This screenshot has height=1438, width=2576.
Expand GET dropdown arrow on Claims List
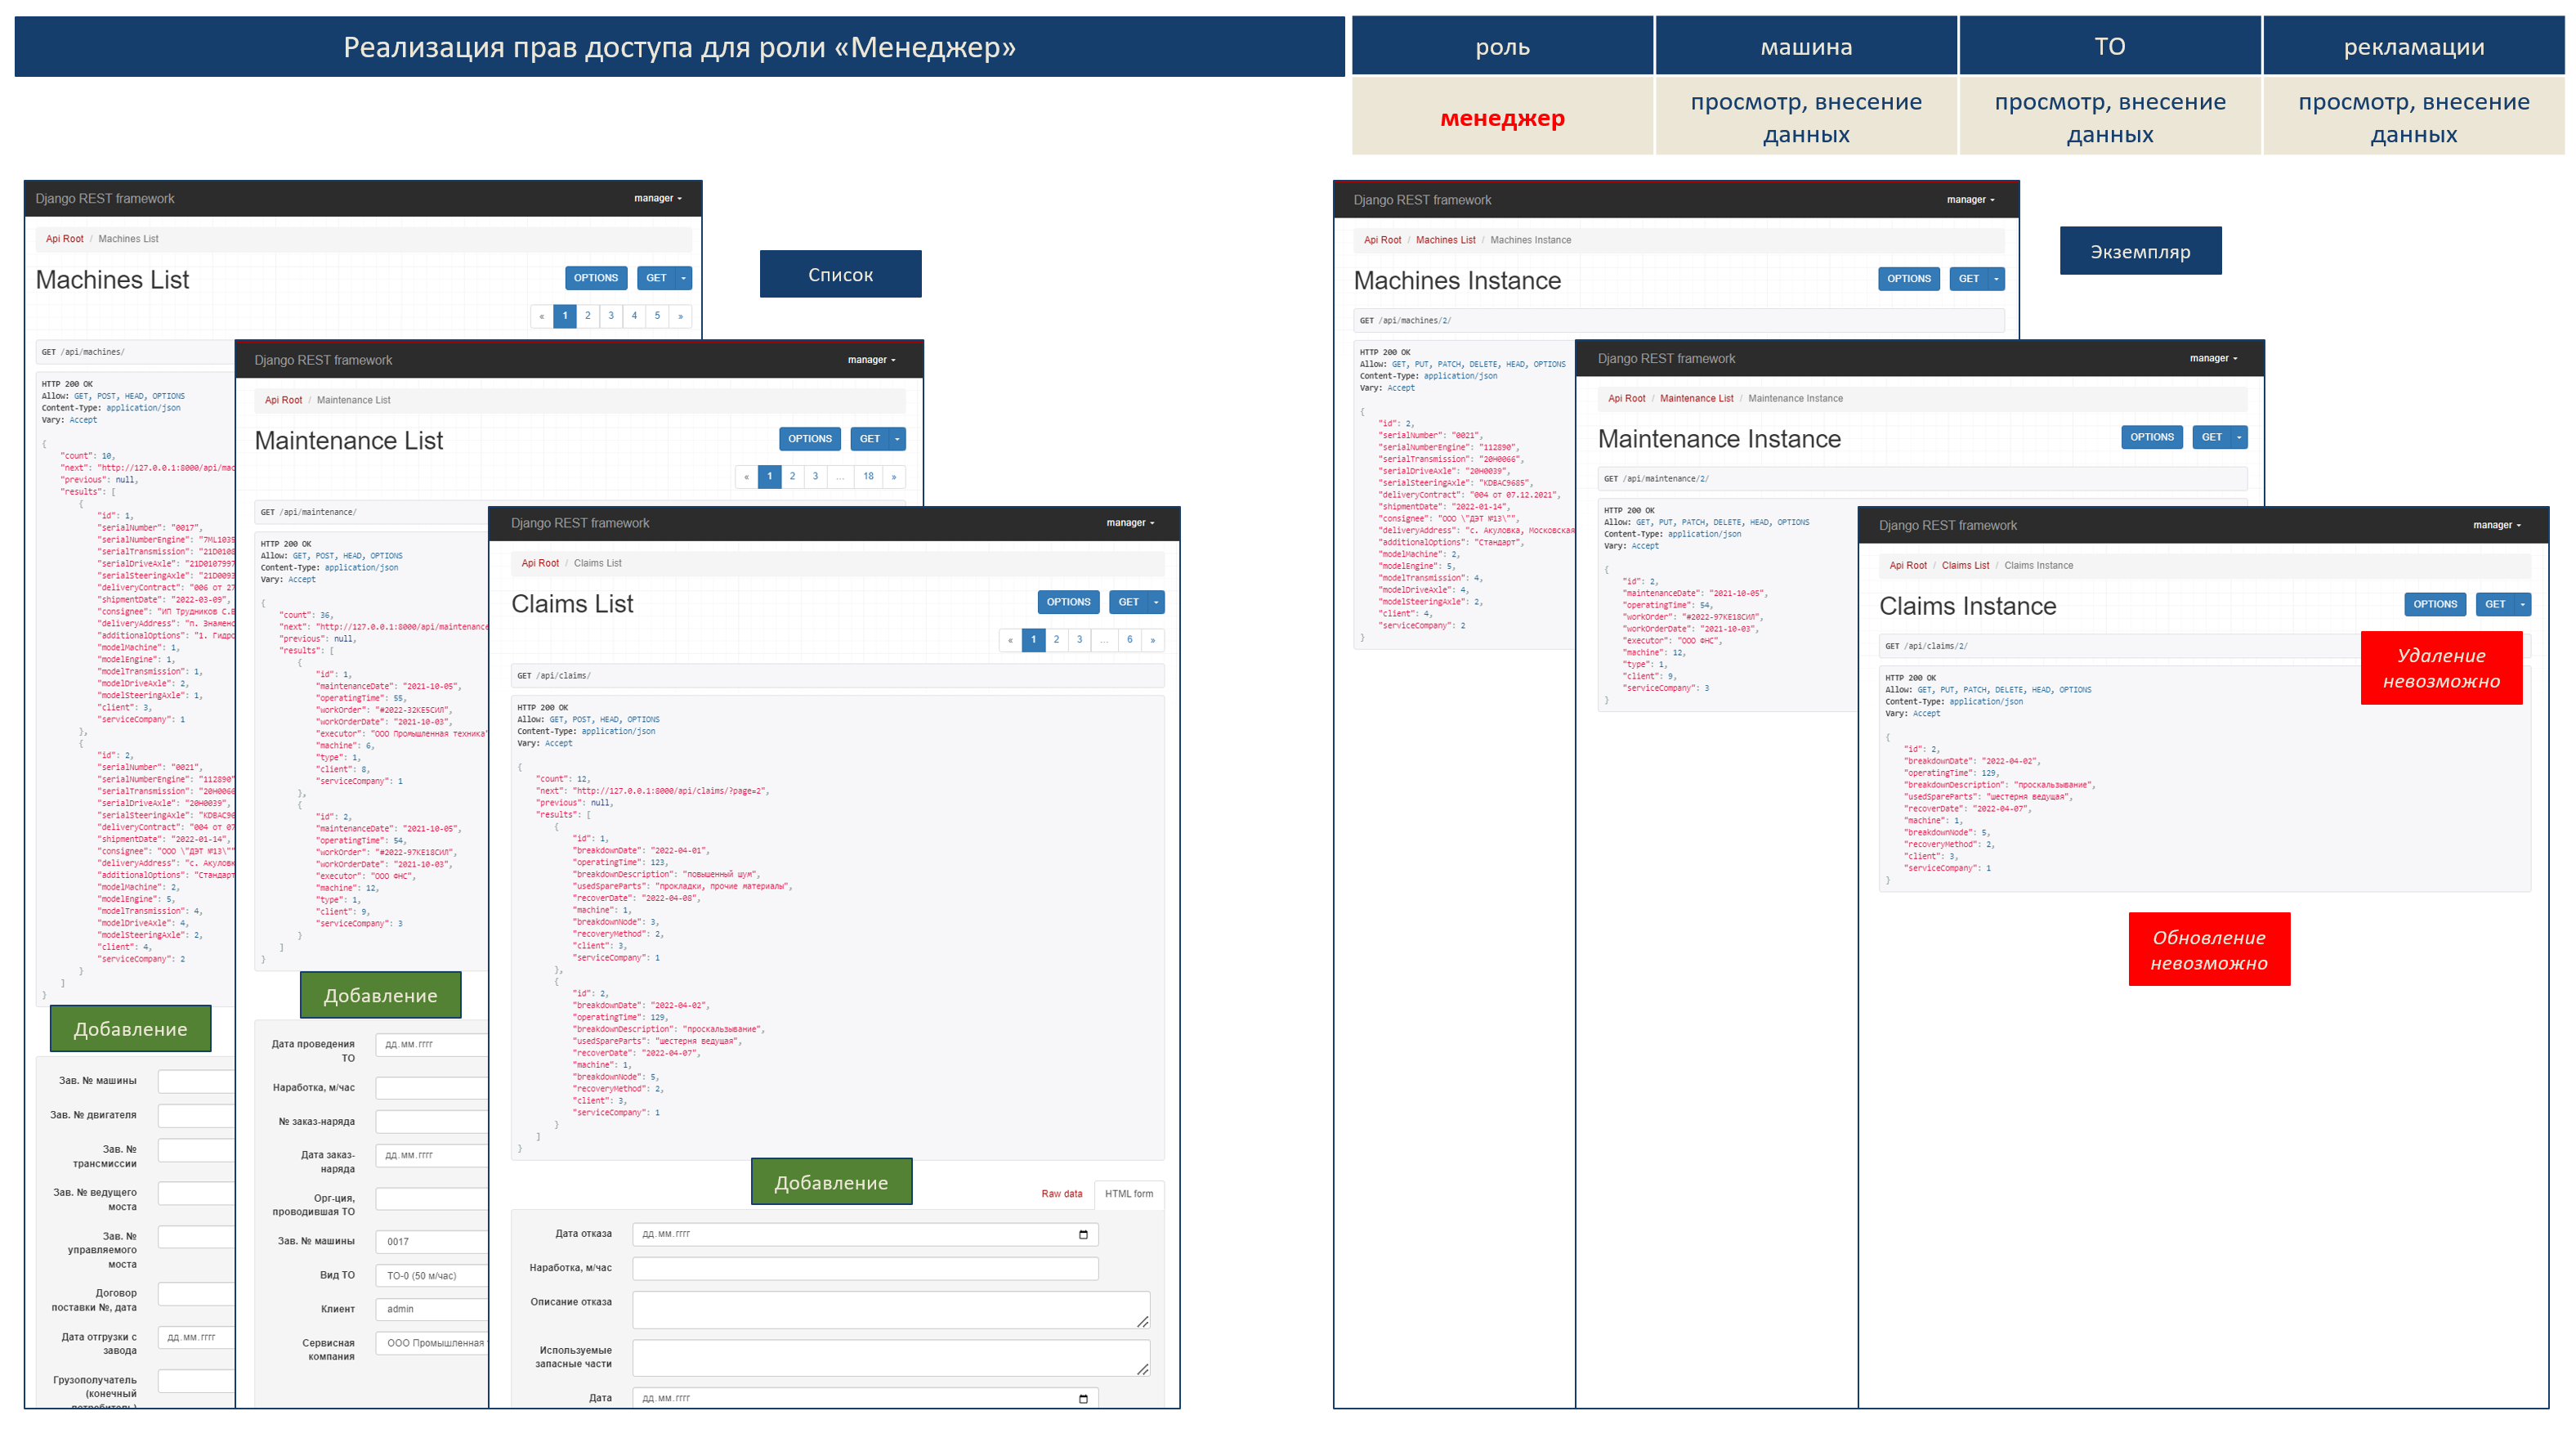(1156, 602)
